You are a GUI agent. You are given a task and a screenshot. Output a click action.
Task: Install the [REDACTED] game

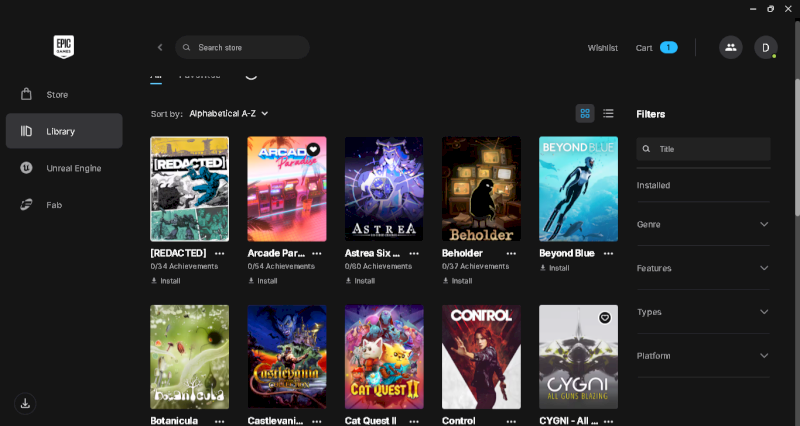point(166,281)
